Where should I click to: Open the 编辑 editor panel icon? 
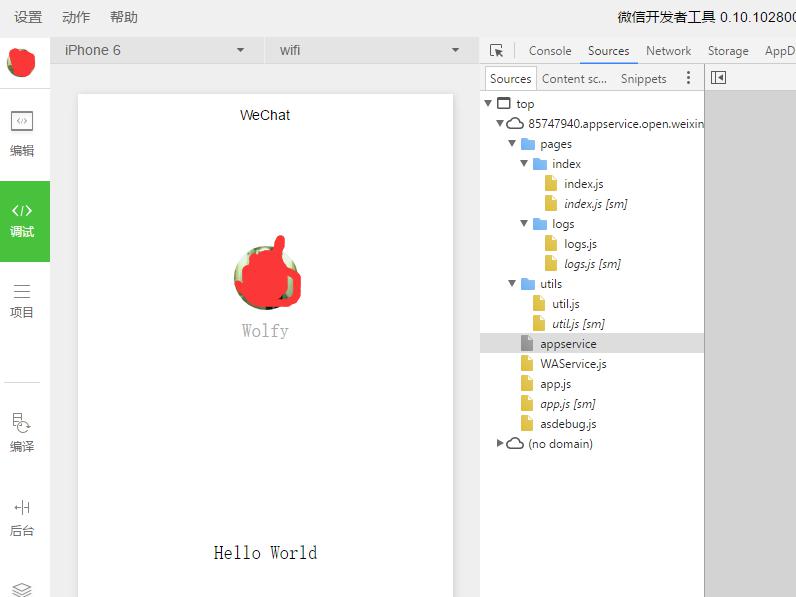[22, 121]
